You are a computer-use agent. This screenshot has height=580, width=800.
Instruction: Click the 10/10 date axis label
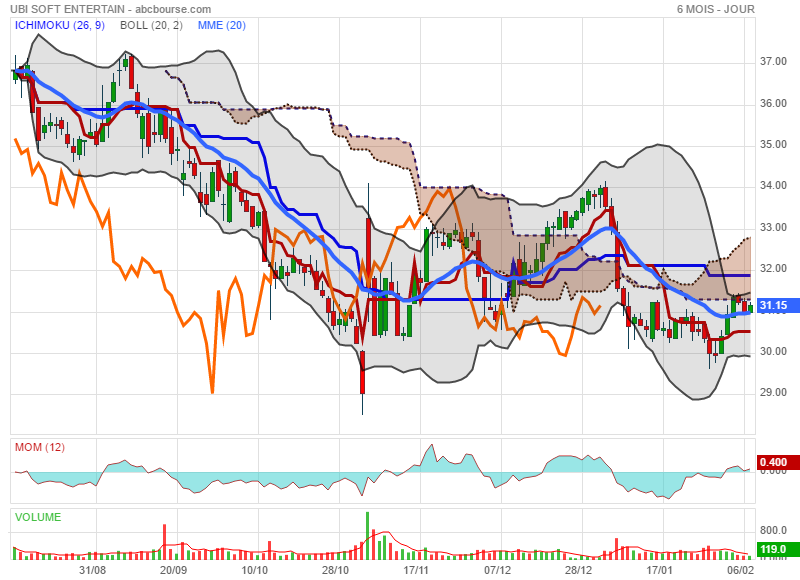click(x=254, y=570)
